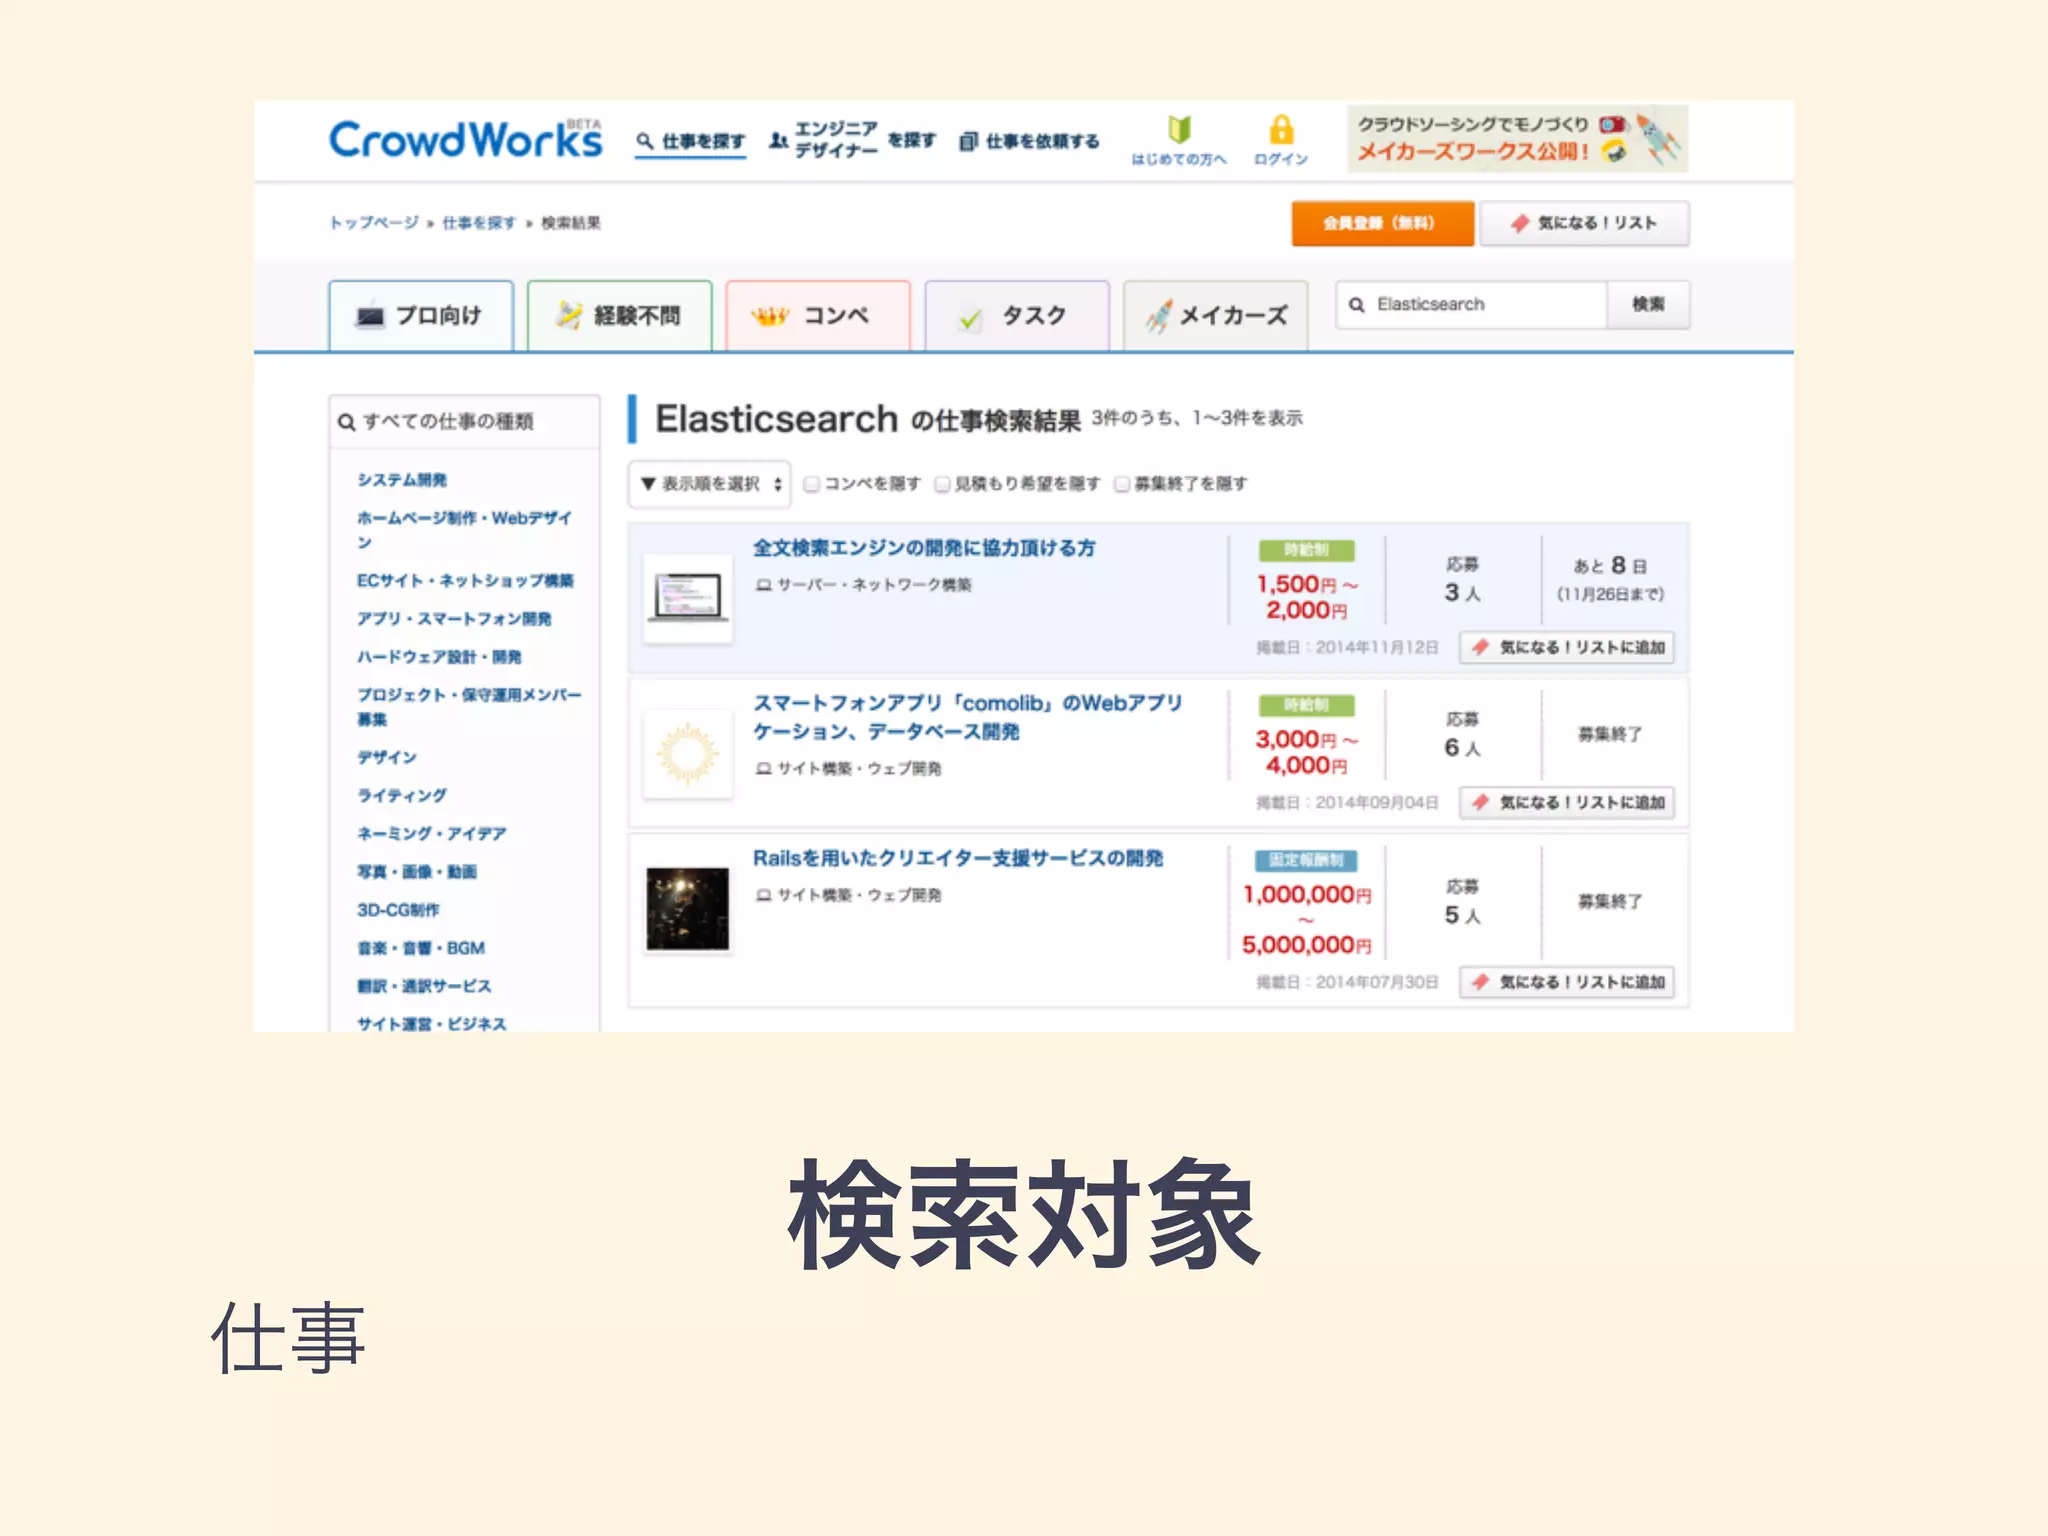Click the 検索結果 breadcrumb text
Screen dimensions: 2048x1536
click(x=571, y=222)
